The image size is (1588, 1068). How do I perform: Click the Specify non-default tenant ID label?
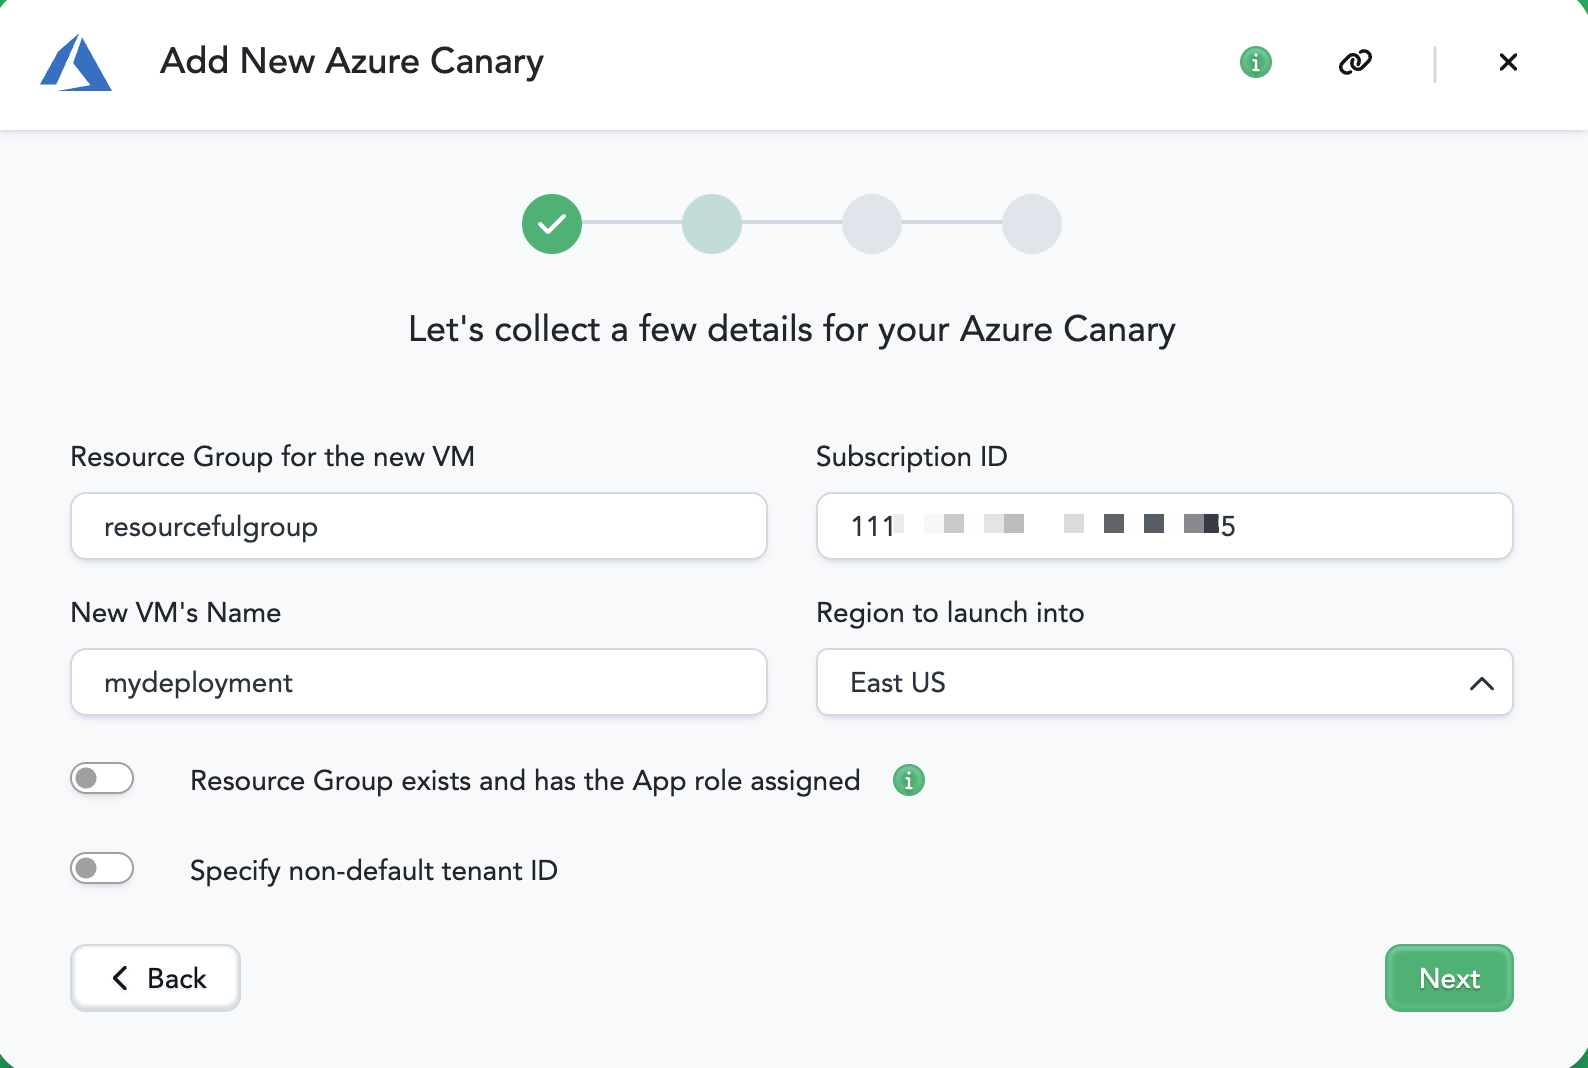click(x=374, y=871)
